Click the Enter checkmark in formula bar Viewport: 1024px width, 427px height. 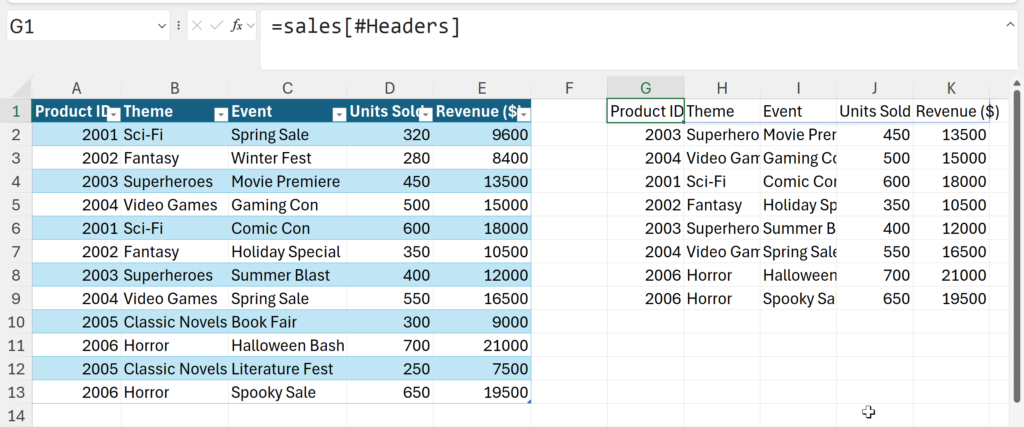click(217, 27)
